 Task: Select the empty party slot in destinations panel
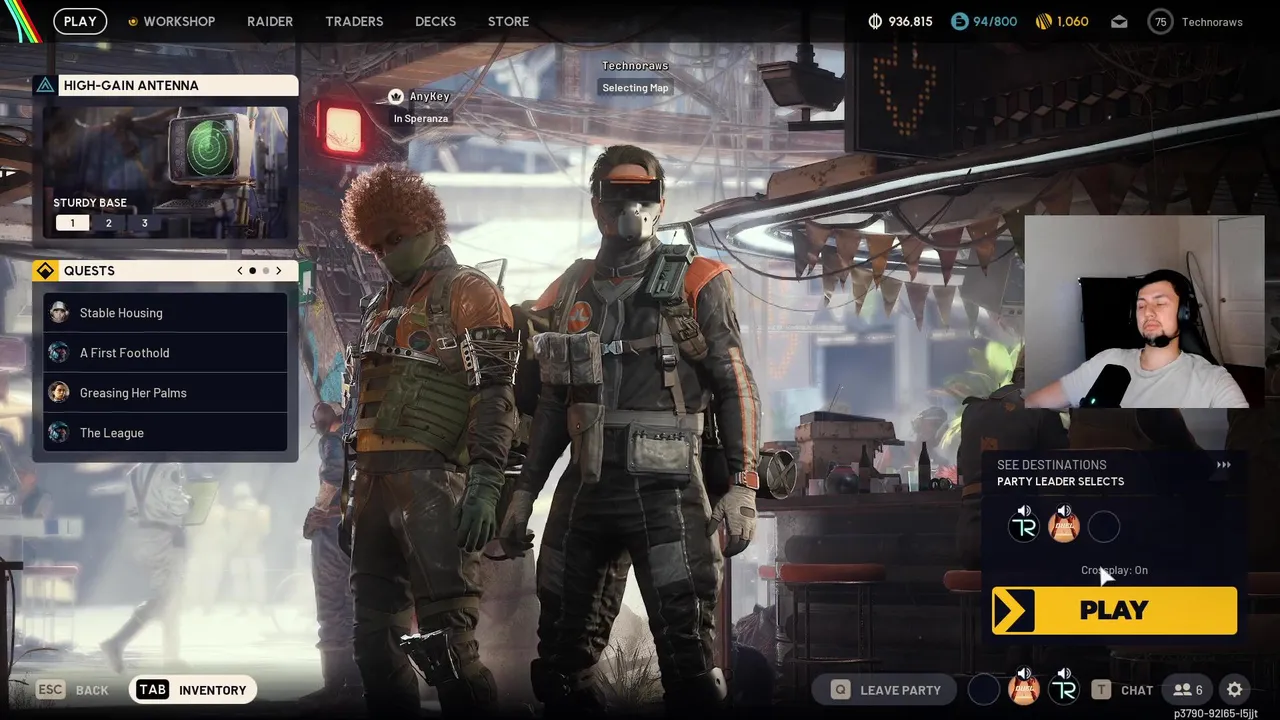click(x=1103, y=527)
